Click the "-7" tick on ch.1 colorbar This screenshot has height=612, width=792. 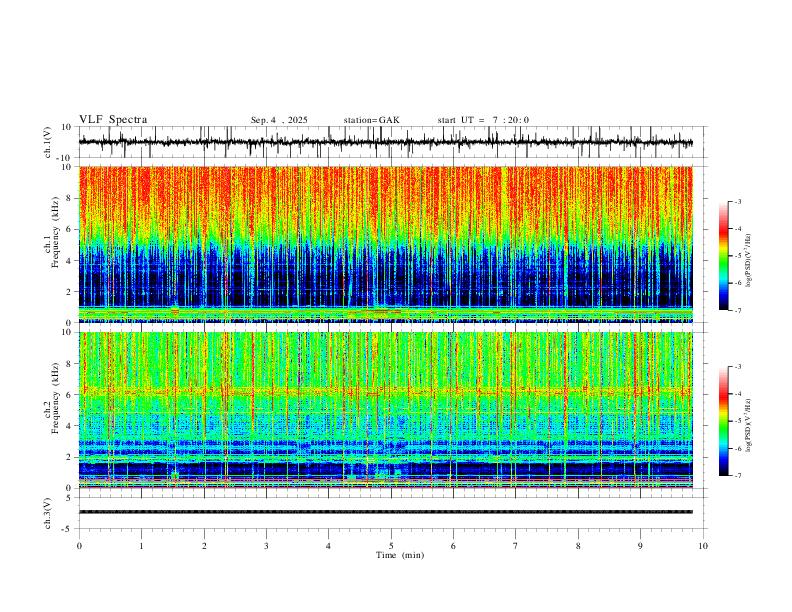click(737, 310)
